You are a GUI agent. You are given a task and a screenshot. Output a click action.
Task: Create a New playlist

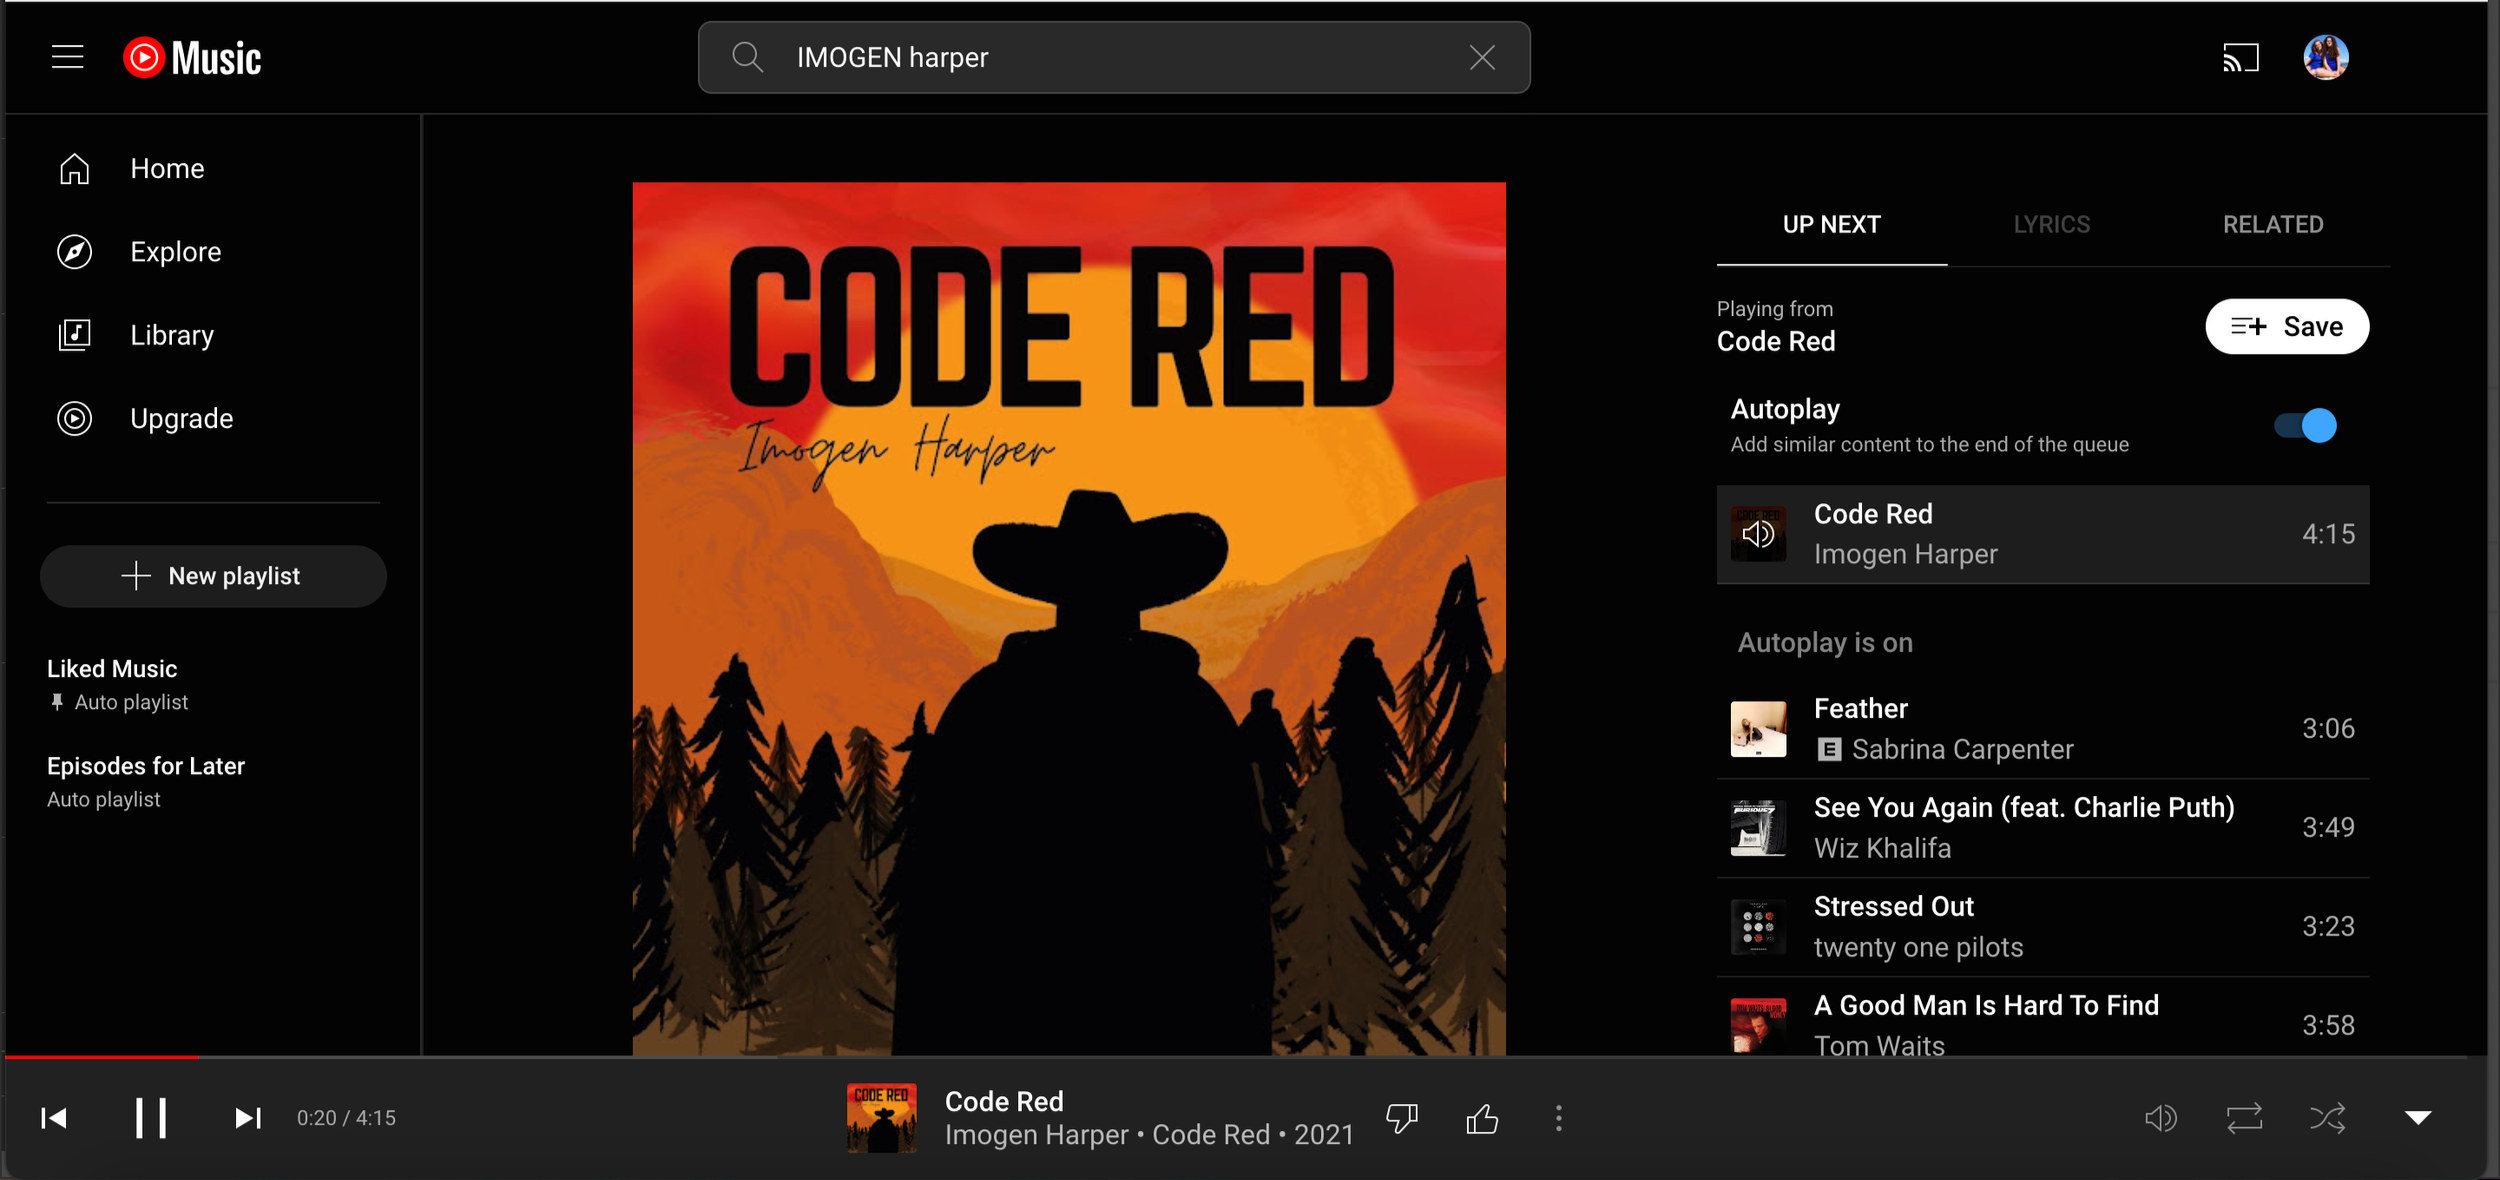pyautogui.click(x=213, y=576)
